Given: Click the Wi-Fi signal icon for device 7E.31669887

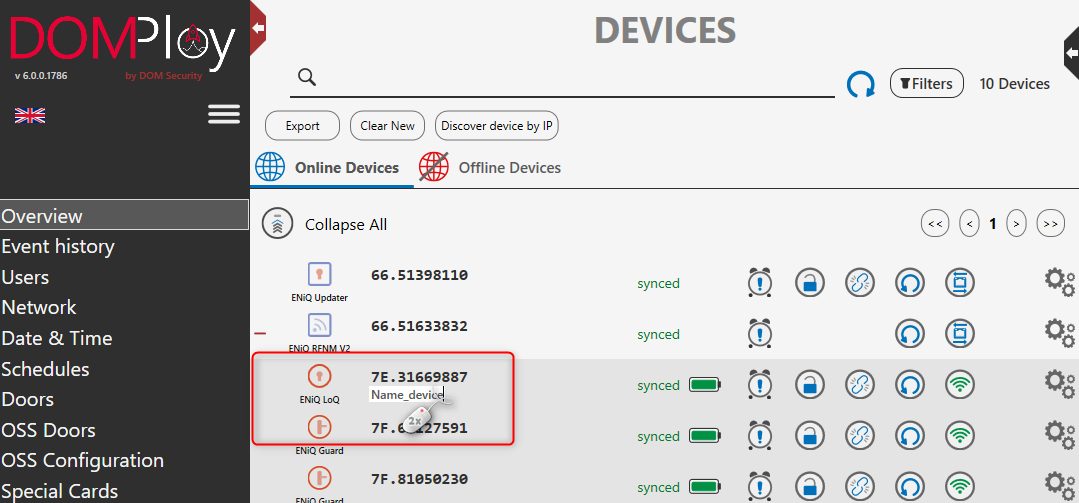Looking at the screenshot, I should [x=960, y=385].
